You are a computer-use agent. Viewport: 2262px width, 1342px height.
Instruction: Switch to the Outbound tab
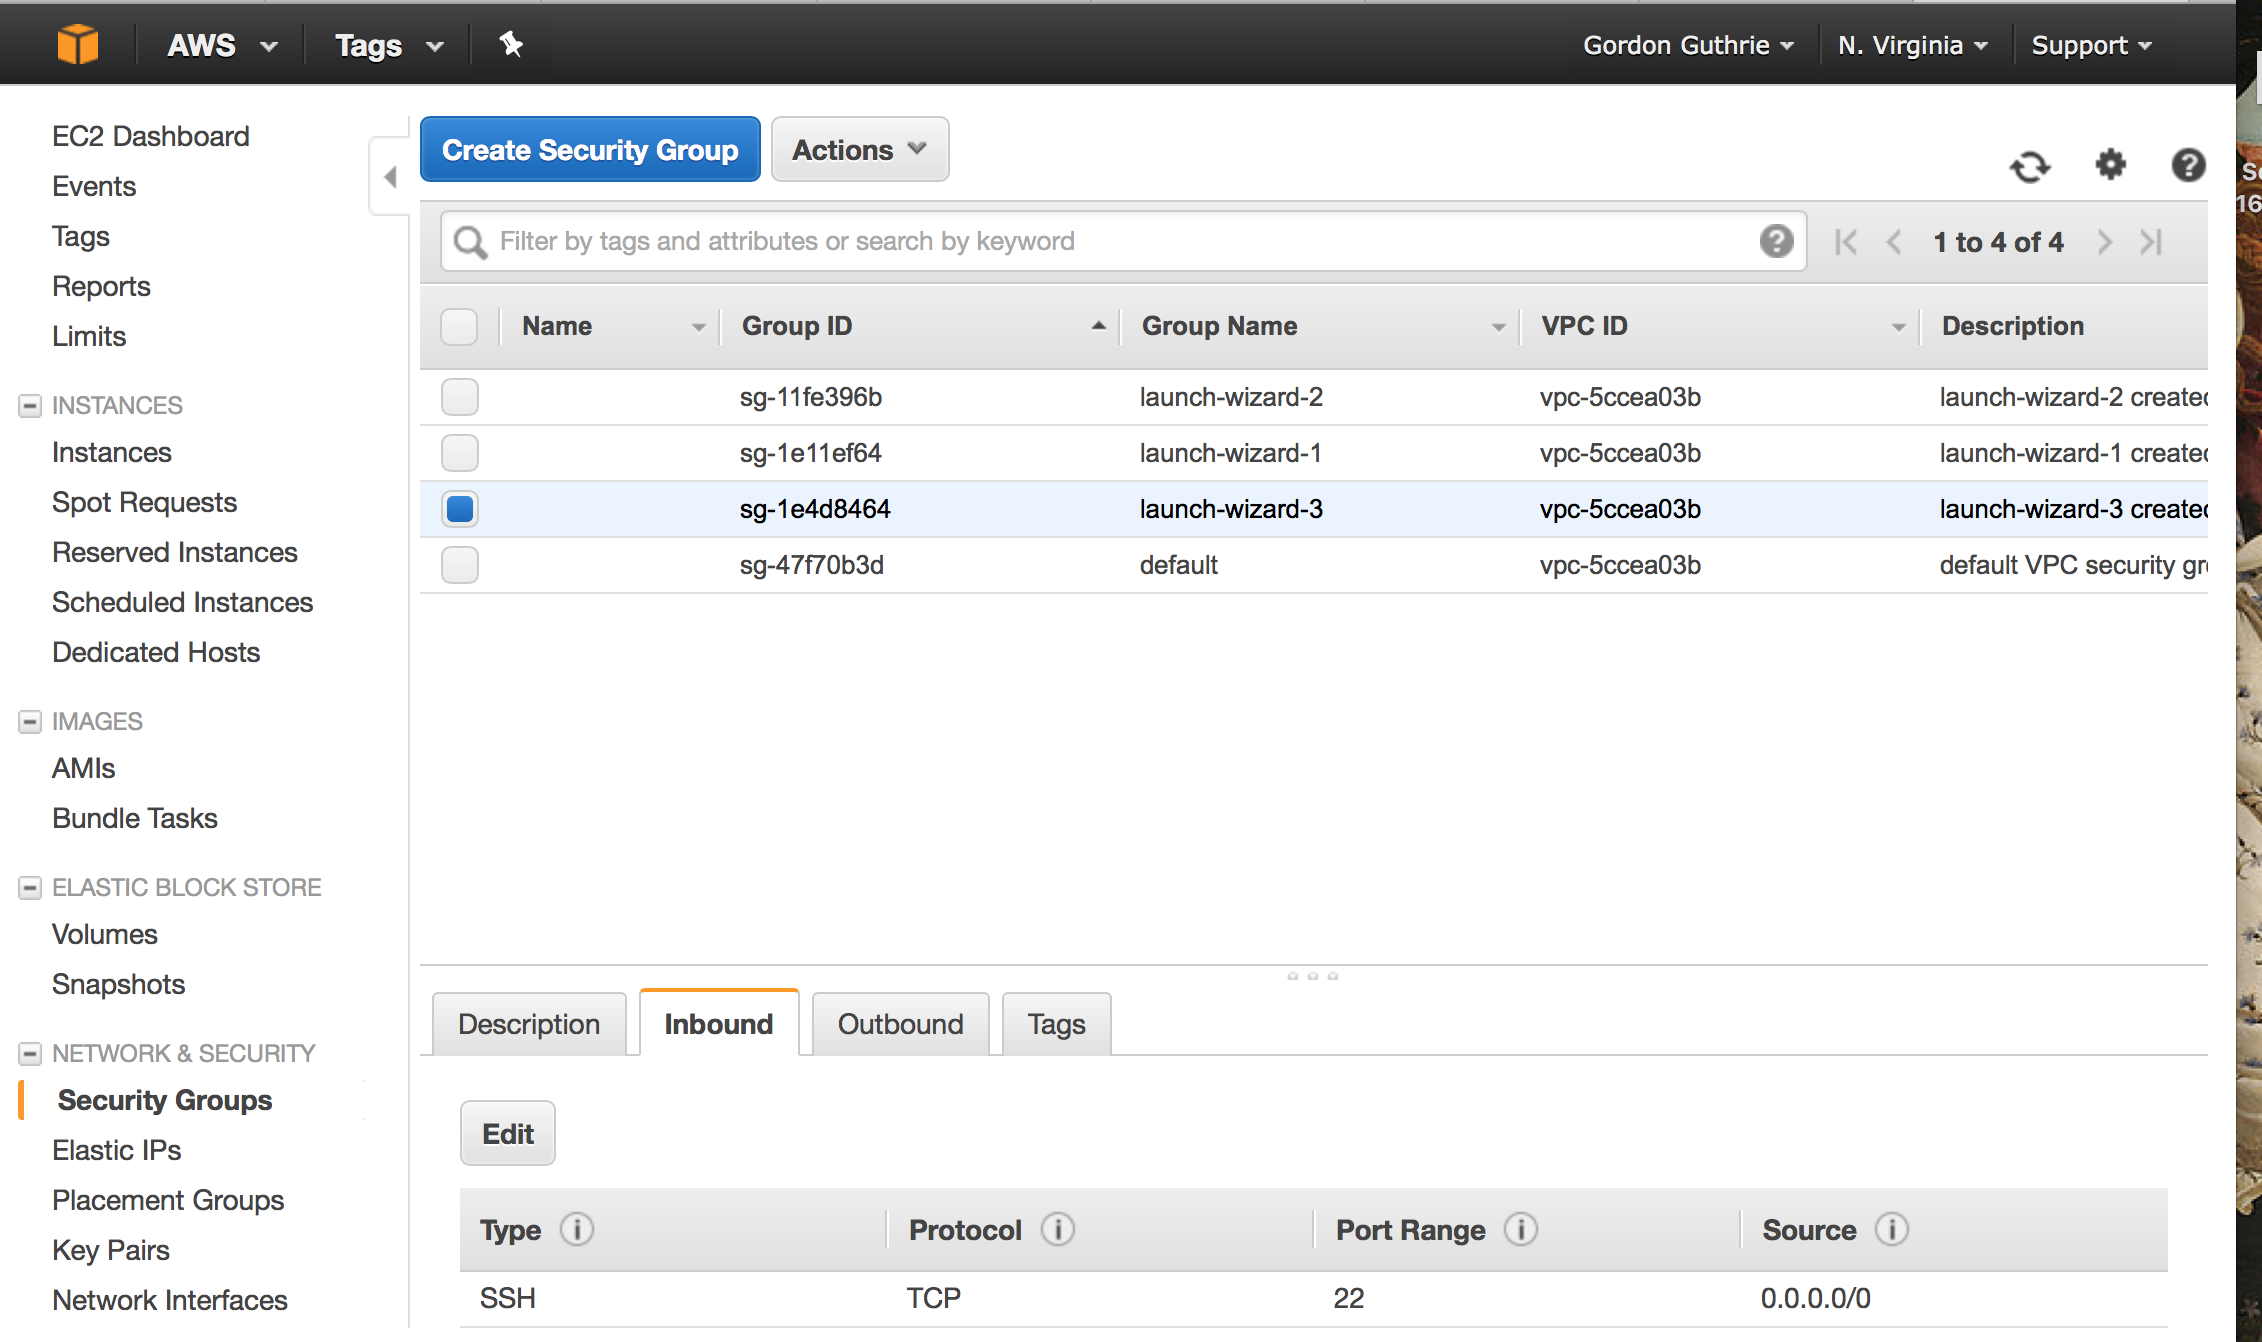[900, 1024]
